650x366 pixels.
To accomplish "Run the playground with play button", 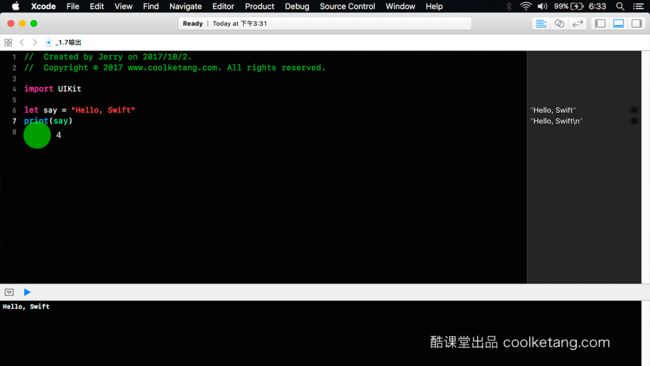I will tap(27, 292).
